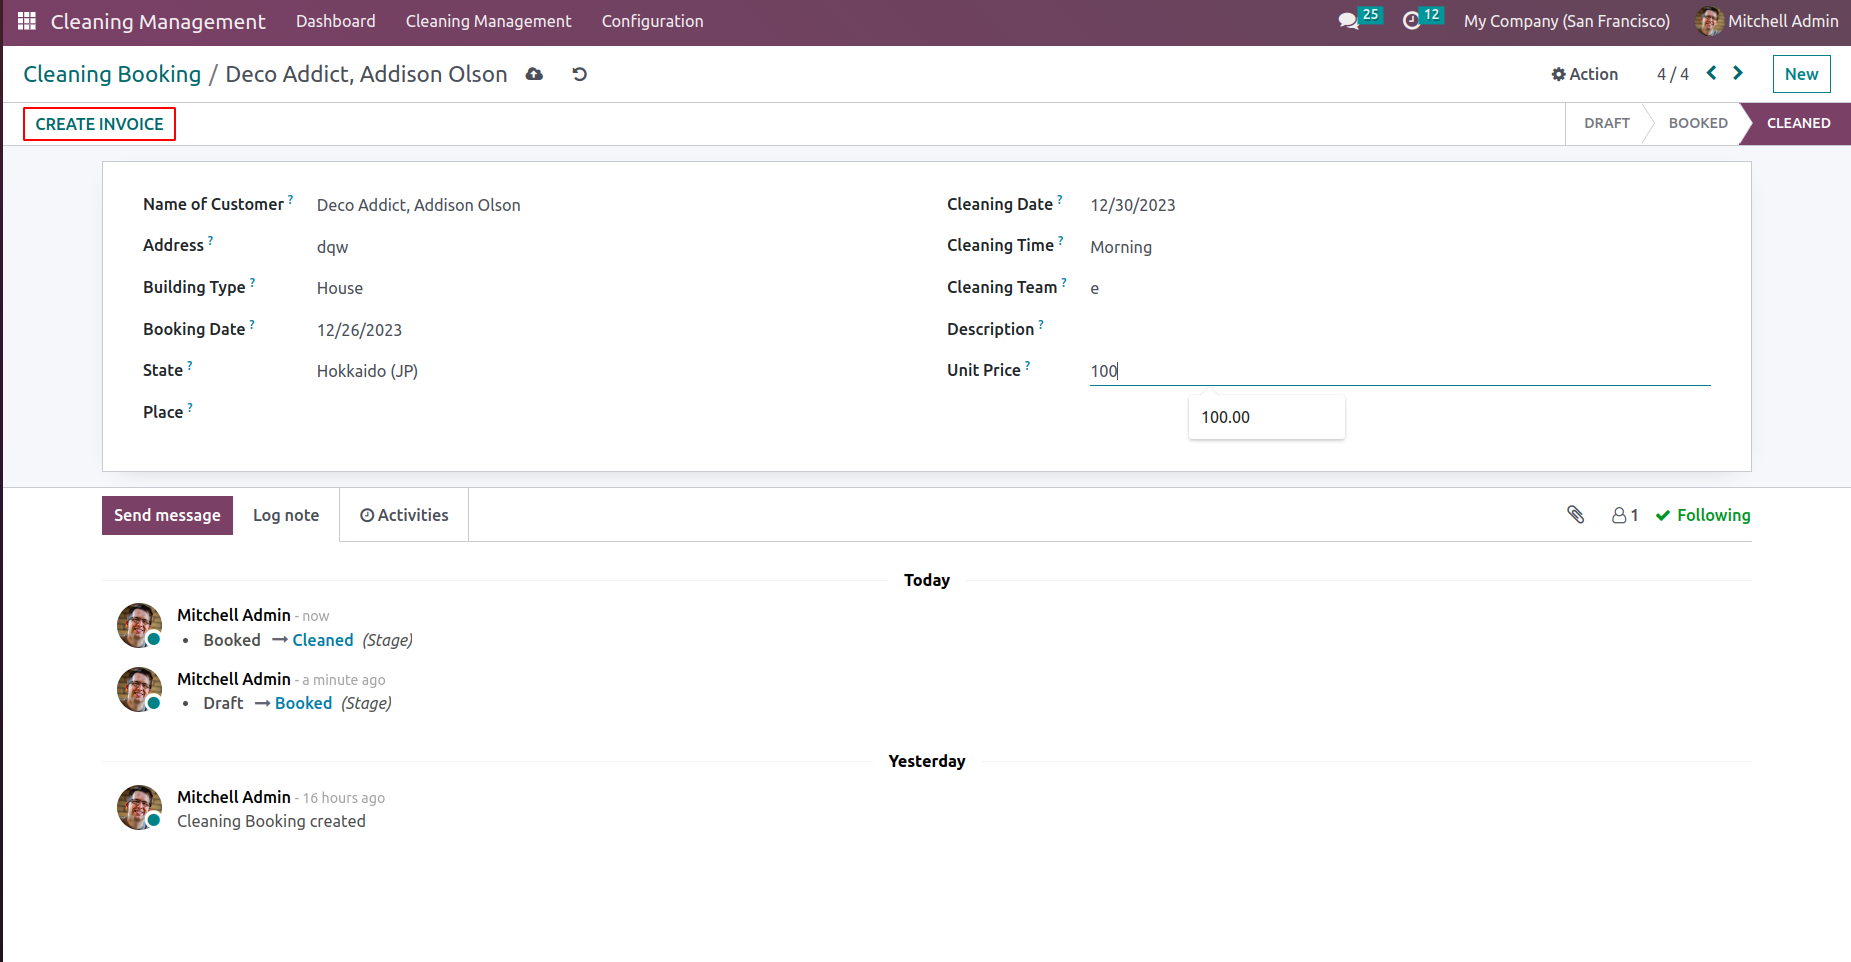
Task: Click avatar on Booked to Cleaned message
Action: 139,626
